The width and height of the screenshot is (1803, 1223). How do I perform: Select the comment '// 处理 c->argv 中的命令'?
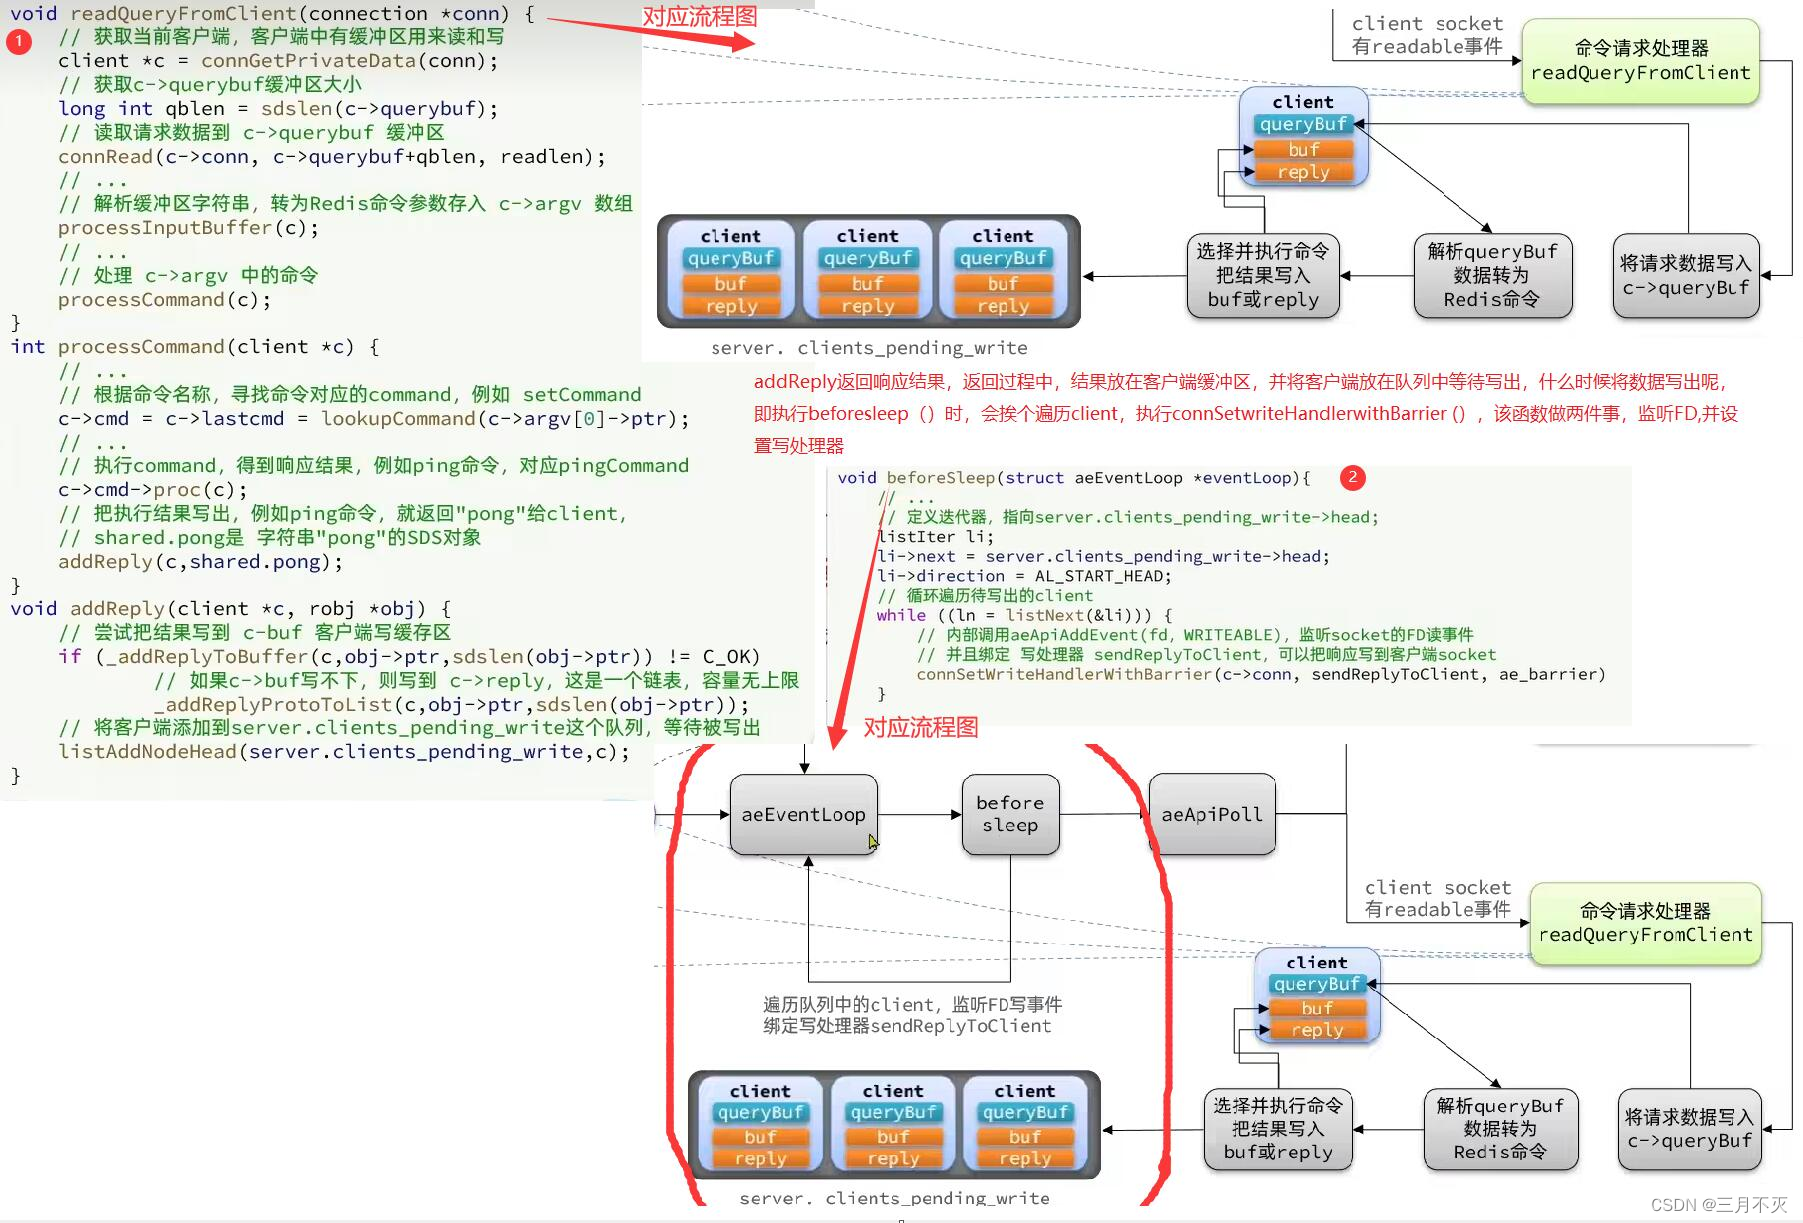188,275
